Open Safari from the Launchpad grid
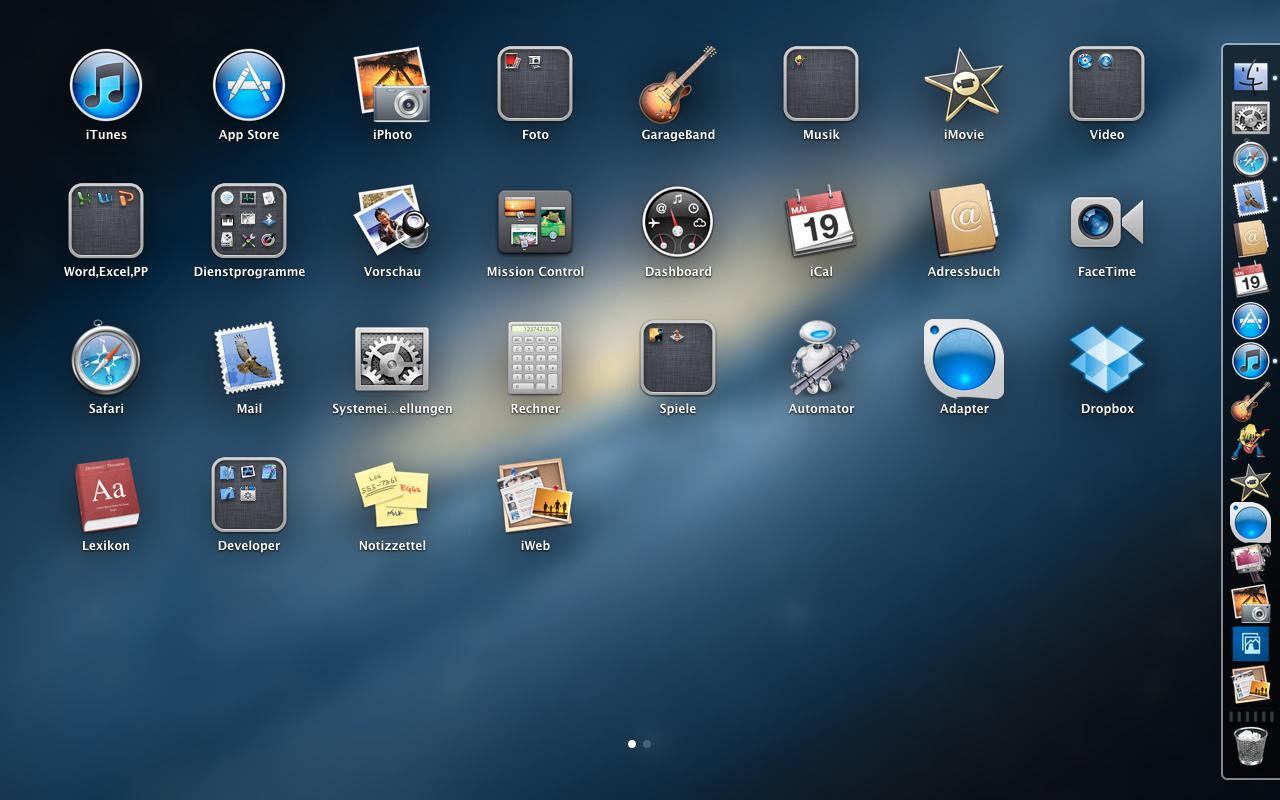 (106, 358)
